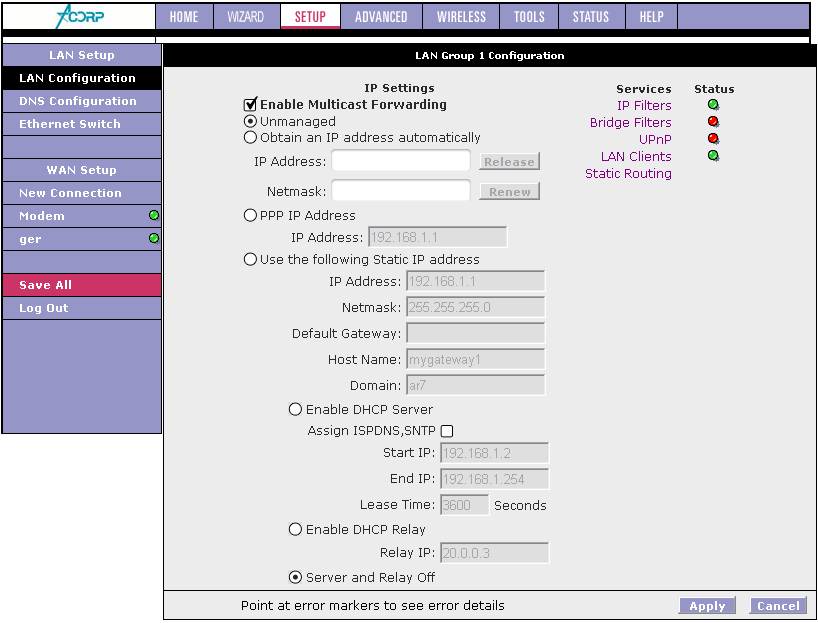Open the Static Routing link
818x623 pixels.
point(628,174)
